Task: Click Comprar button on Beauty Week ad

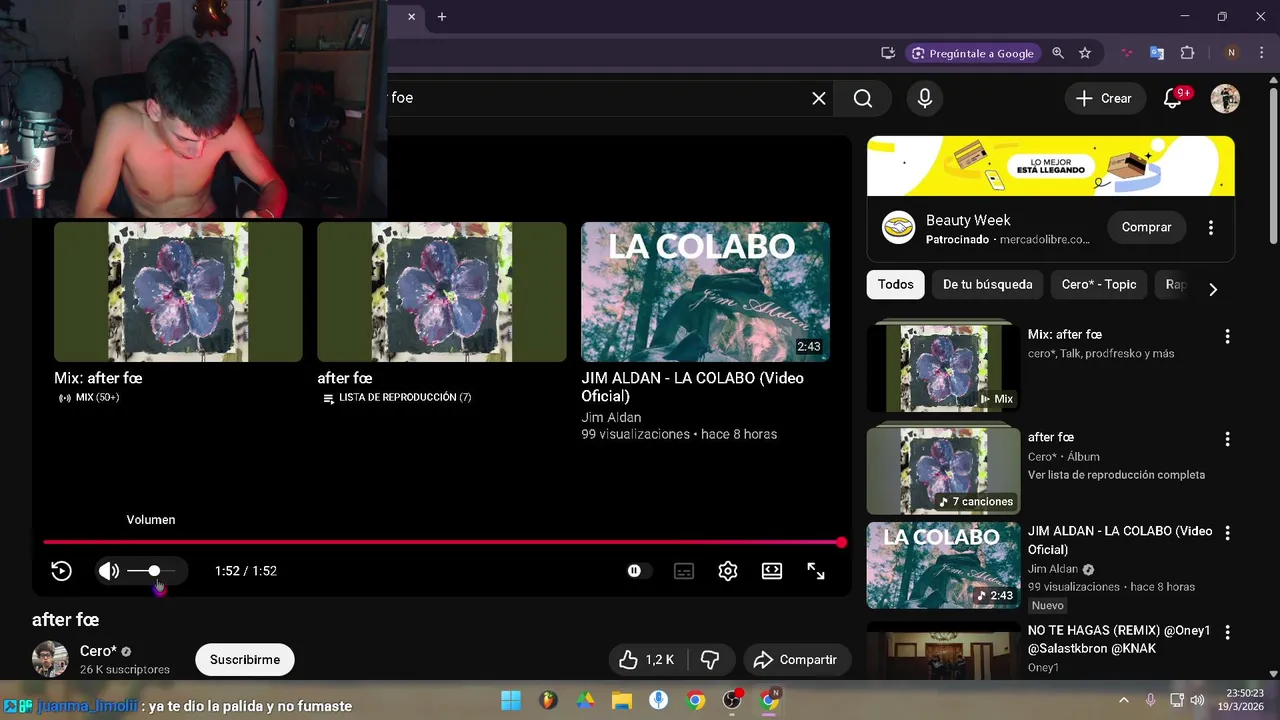Action: point(1146,227)
